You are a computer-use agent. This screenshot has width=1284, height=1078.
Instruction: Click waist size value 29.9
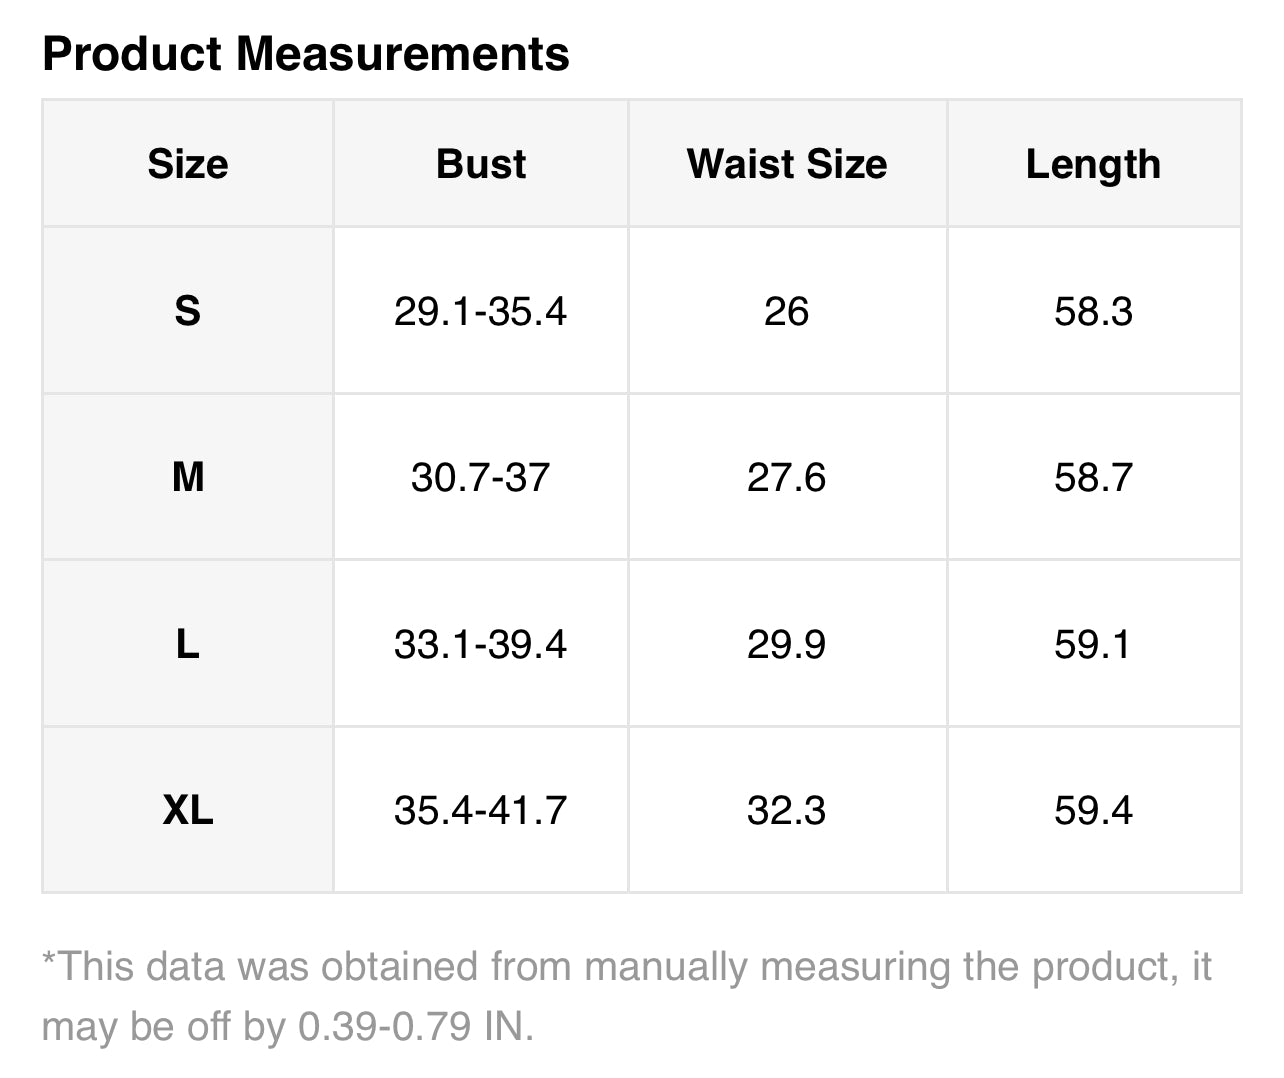pos(787,644)
